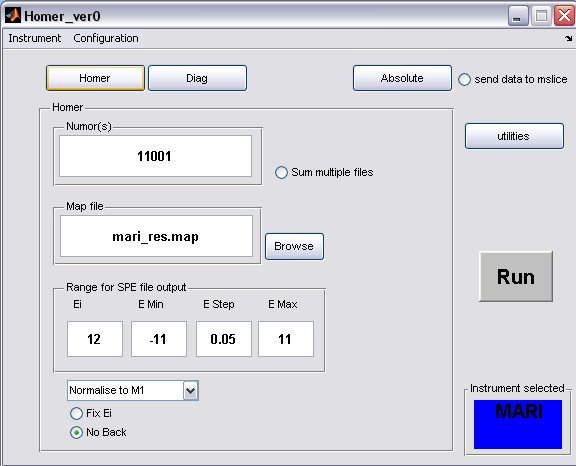Expand the Normalise to M1 dropdown arrow

pyautogui.click(x=191, y=391)
